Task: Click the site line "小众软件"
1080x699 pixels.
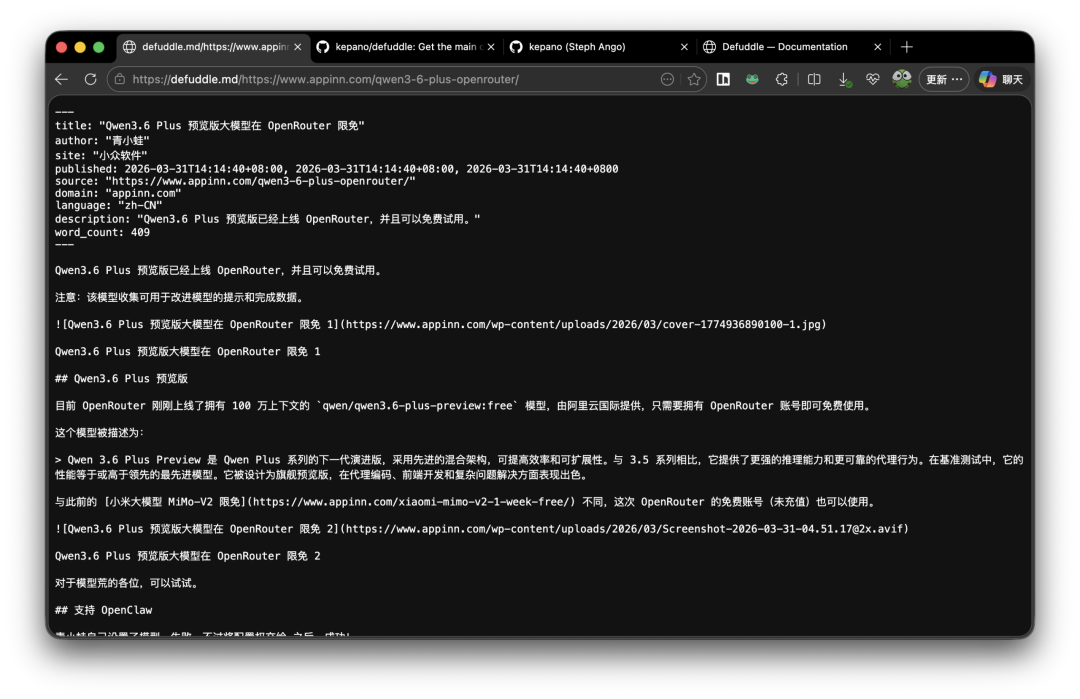Action: coord(101,156)
